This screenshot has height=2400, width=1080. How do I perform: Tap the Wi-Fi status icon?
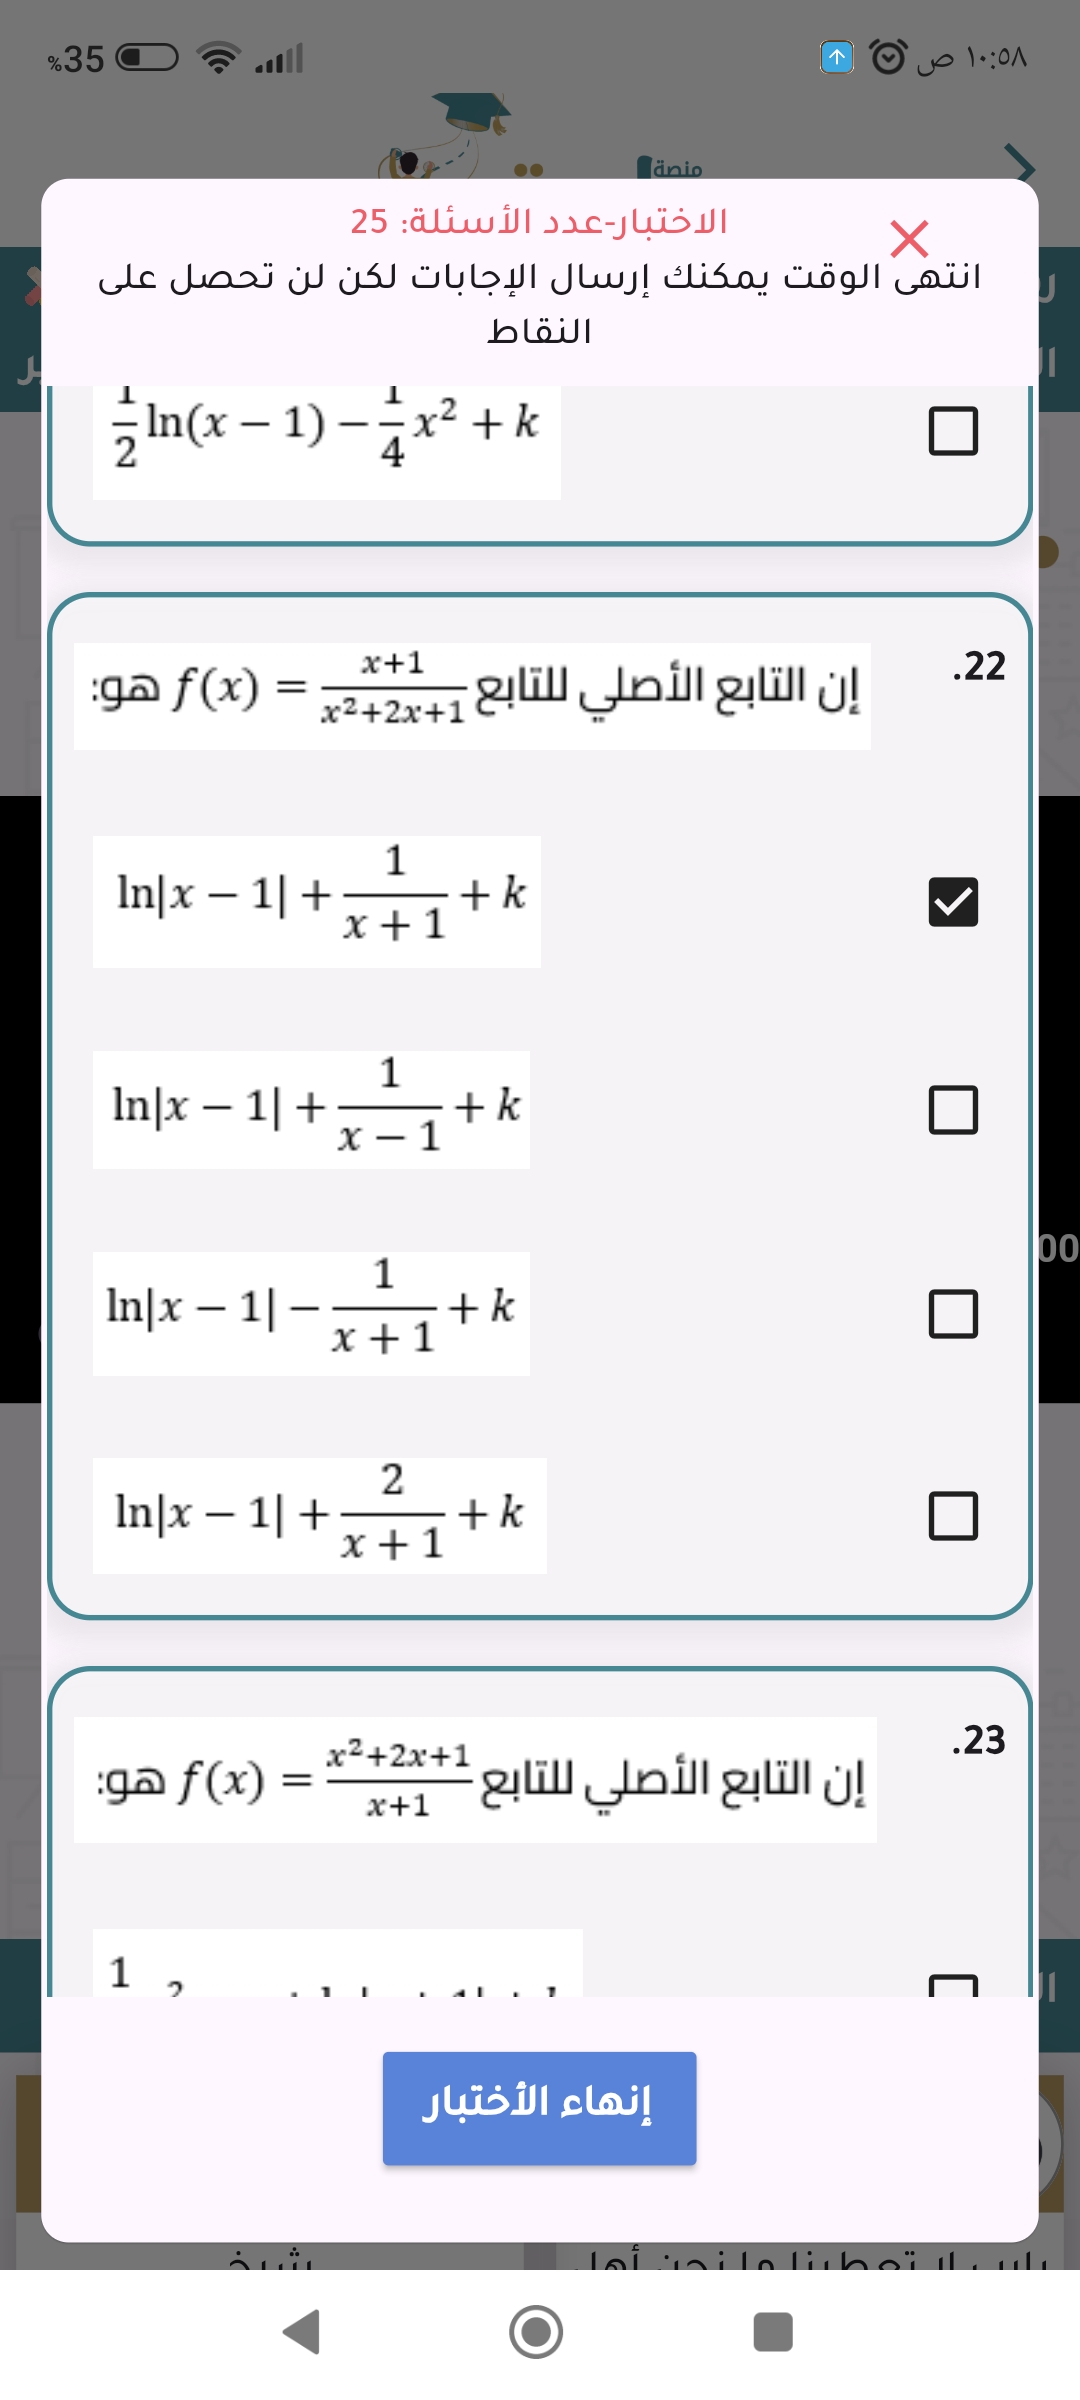coord(219,58)
